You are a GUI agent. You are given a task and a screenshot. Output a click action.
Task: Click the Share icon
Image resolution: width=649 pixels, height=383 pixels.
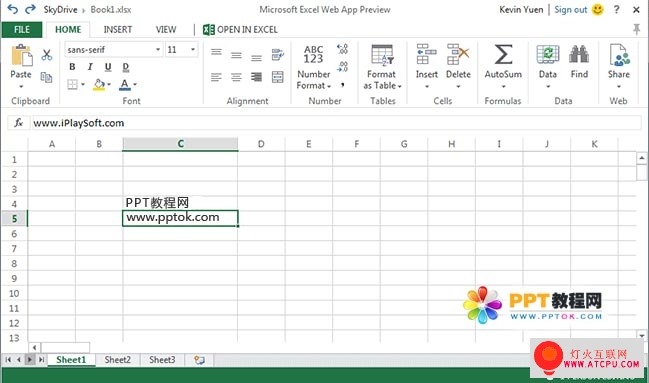pos(619,55)
